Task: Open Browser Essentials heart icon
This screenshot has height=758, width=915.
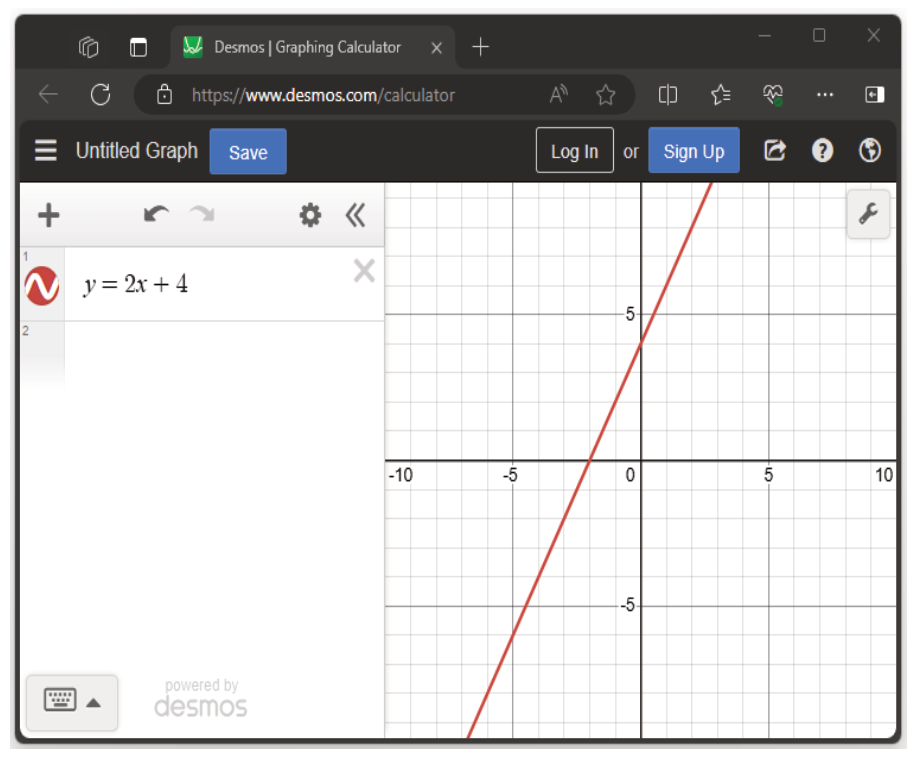Action: point(773,95)
